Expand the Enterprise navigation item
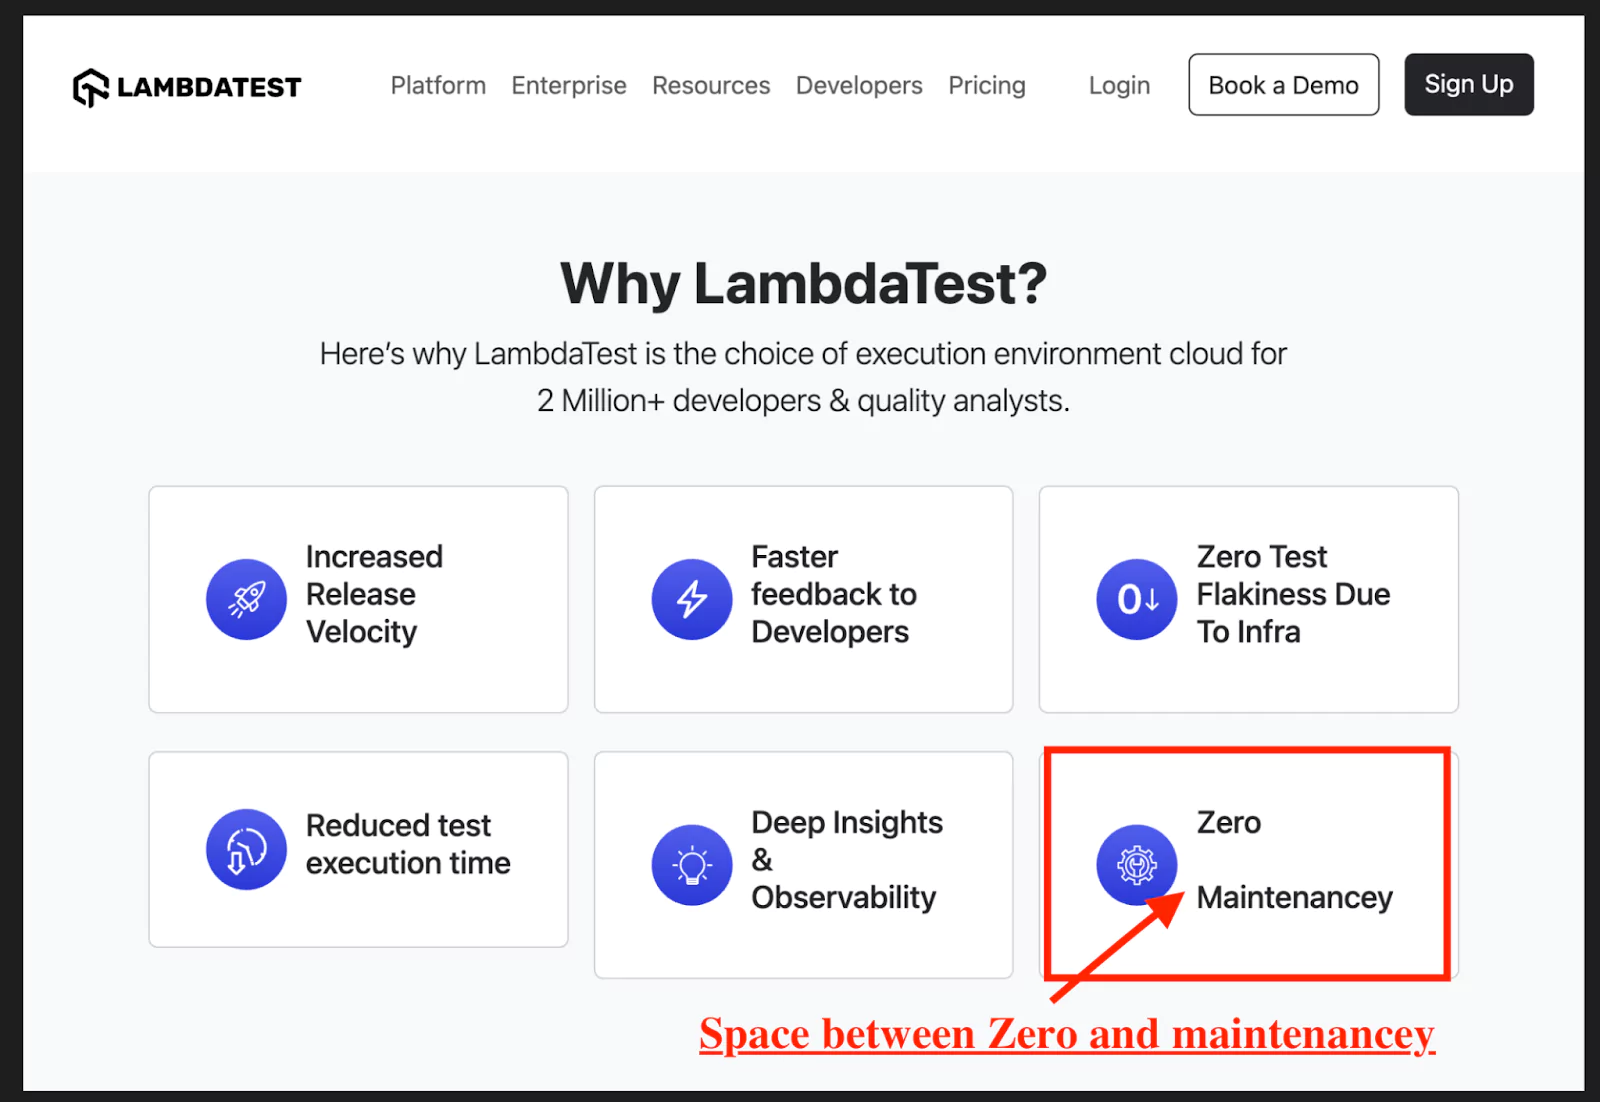 568,86
